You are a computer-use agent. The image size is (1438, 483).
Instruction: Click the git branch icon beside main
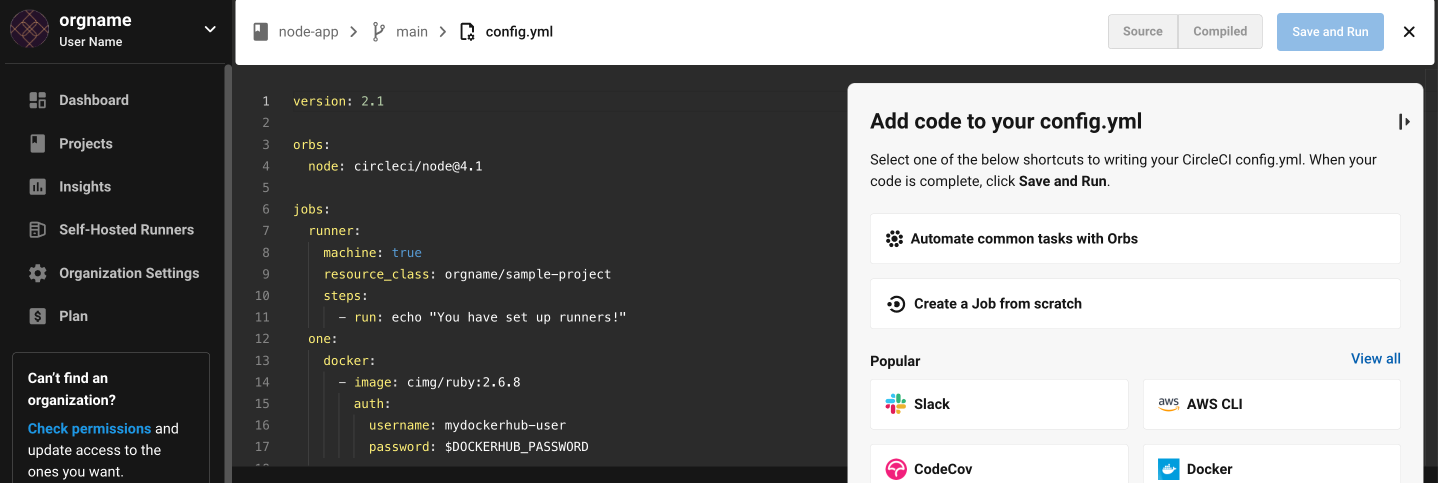[x=379, y=32]
